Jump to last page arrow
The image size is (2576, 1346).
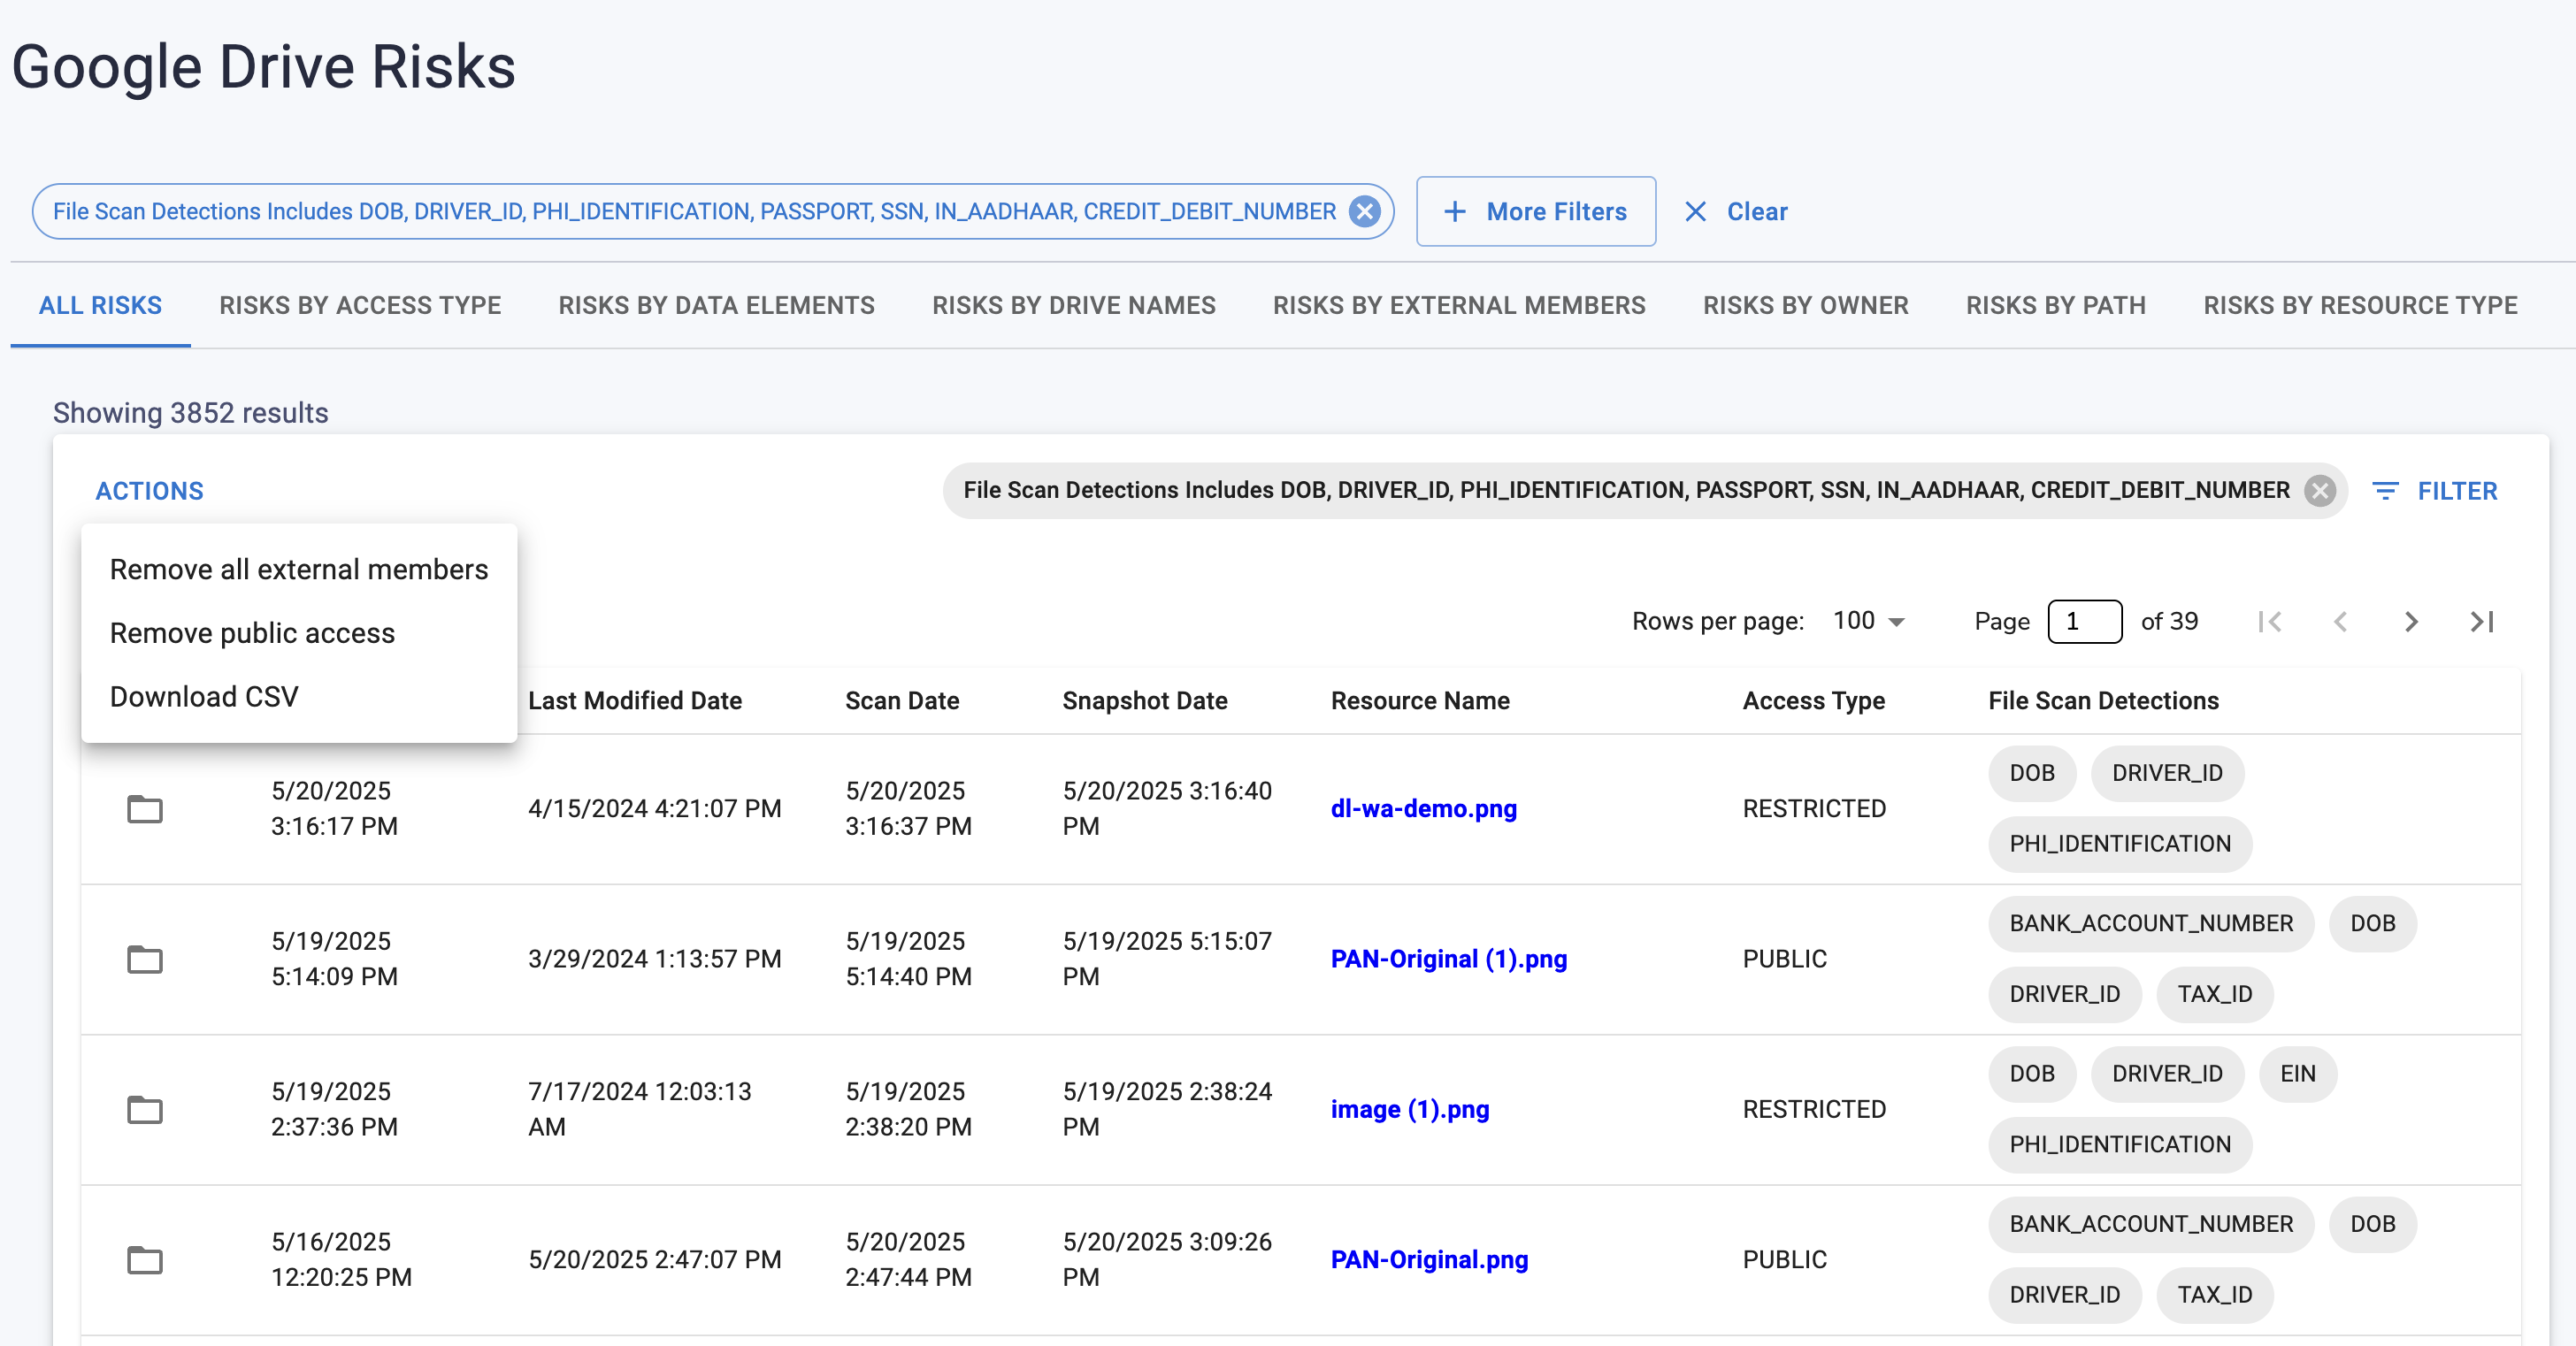[x=2482, y=621]
